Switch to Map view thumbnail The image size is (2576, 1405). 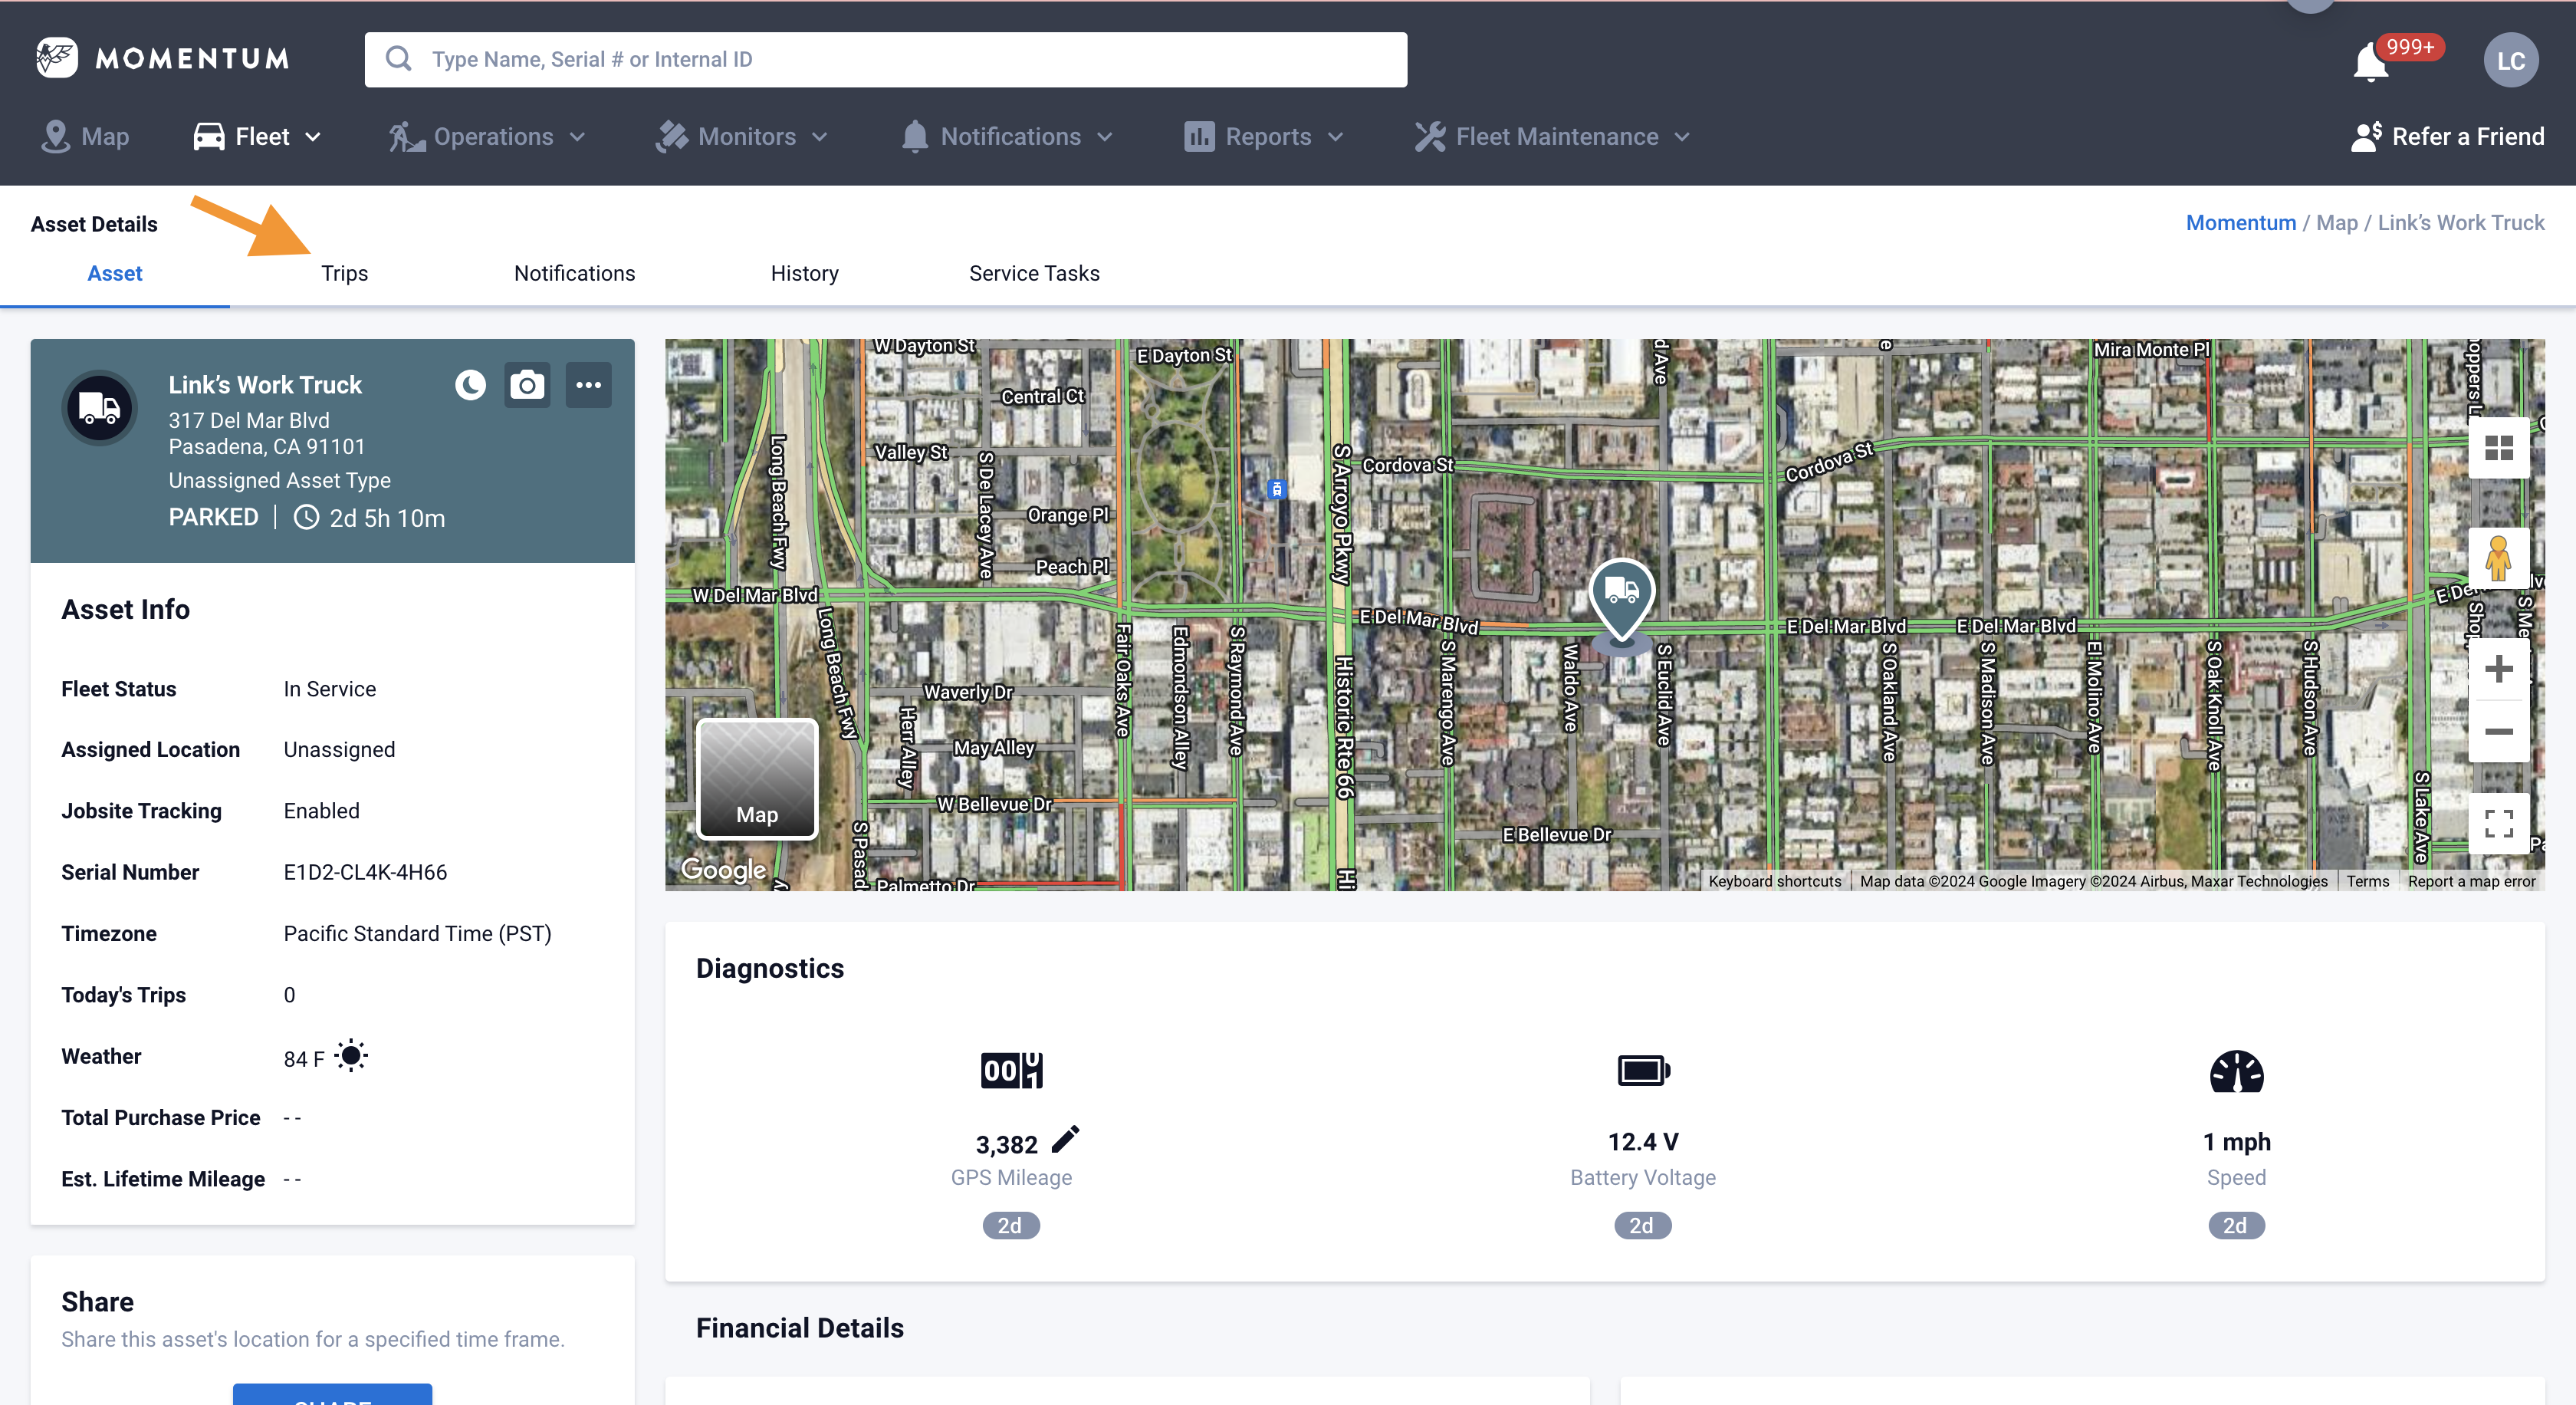pos(757,779)
